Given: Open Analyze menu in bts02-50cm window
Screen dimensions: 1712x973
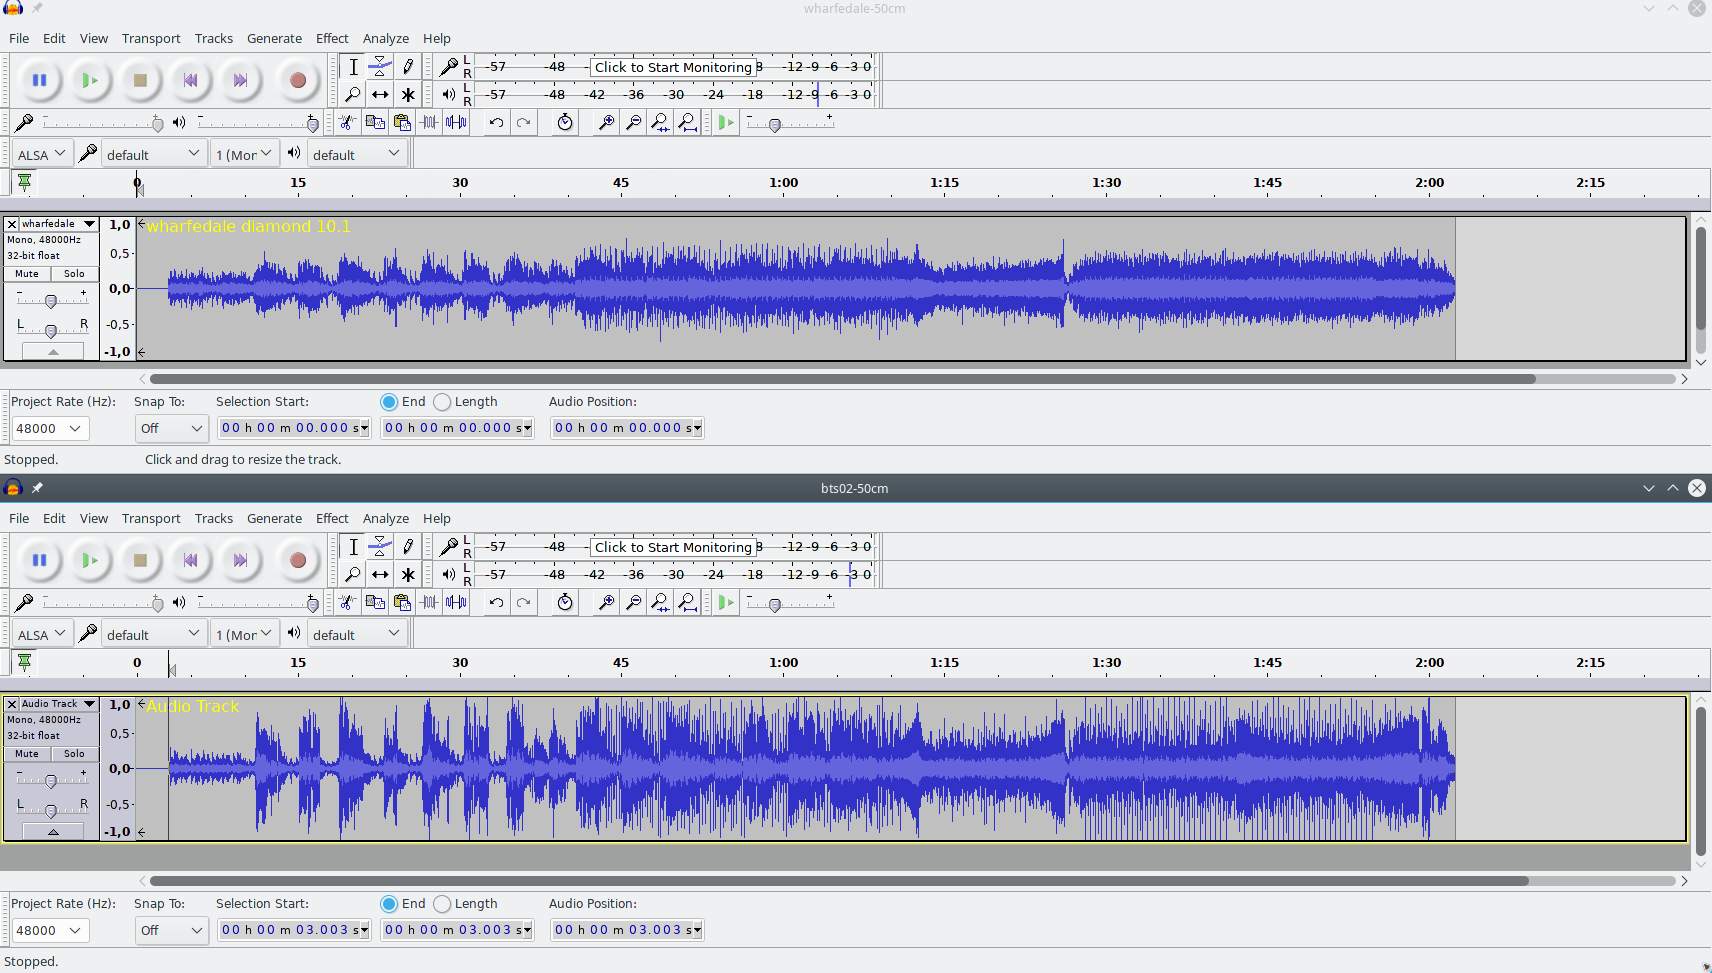Looking at the screenshot, I should click(386, 518).
